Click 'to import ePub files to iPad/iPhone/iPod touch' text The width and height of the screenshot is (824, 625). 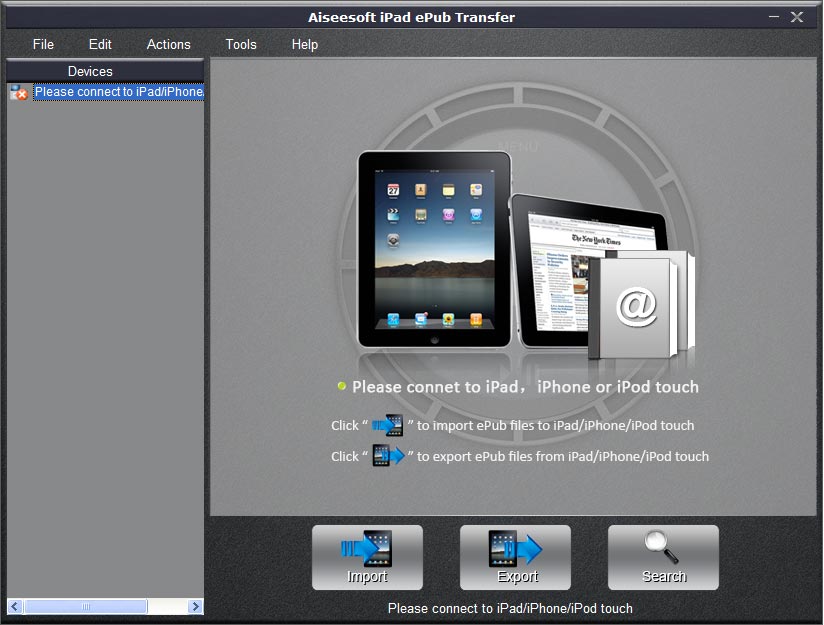(x=555, y=425)
